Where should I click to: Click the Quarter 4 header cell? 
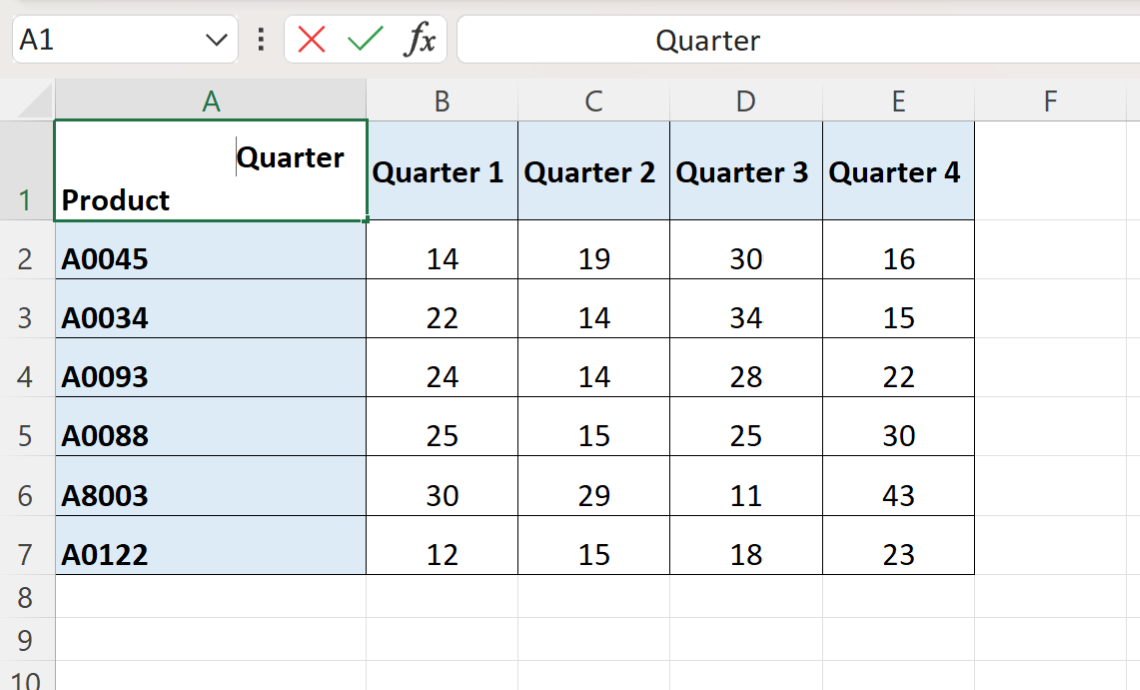click(x=899, y=171)
